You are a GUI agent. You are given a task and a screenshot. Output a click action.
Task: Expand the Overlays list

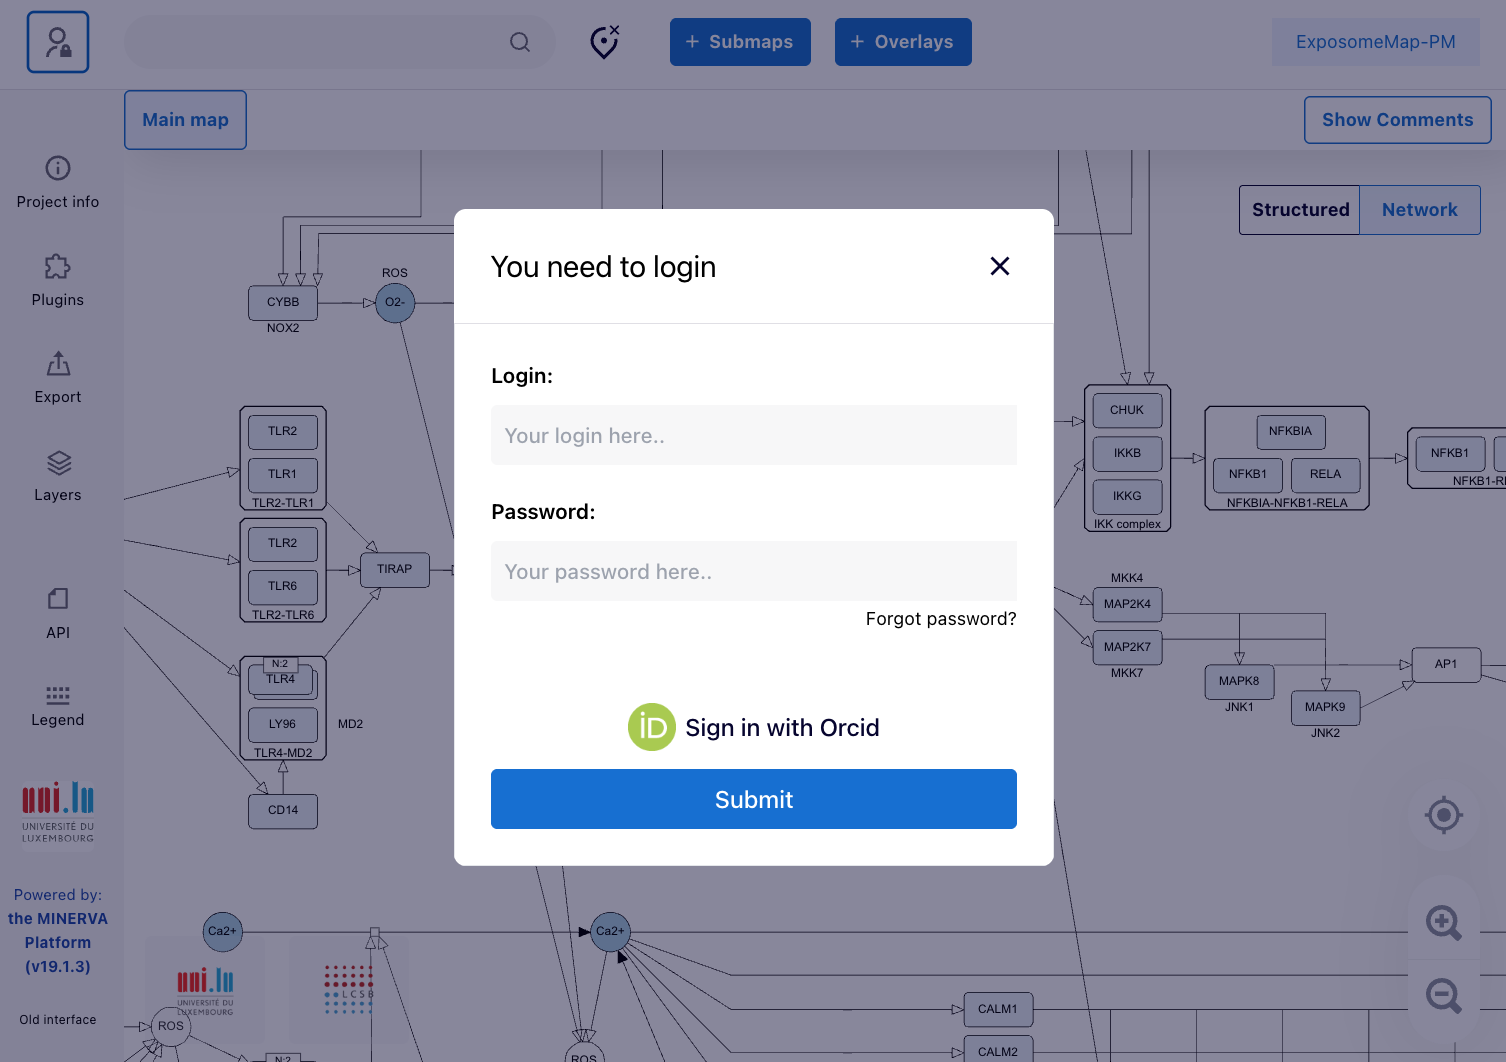click(903, 42)
